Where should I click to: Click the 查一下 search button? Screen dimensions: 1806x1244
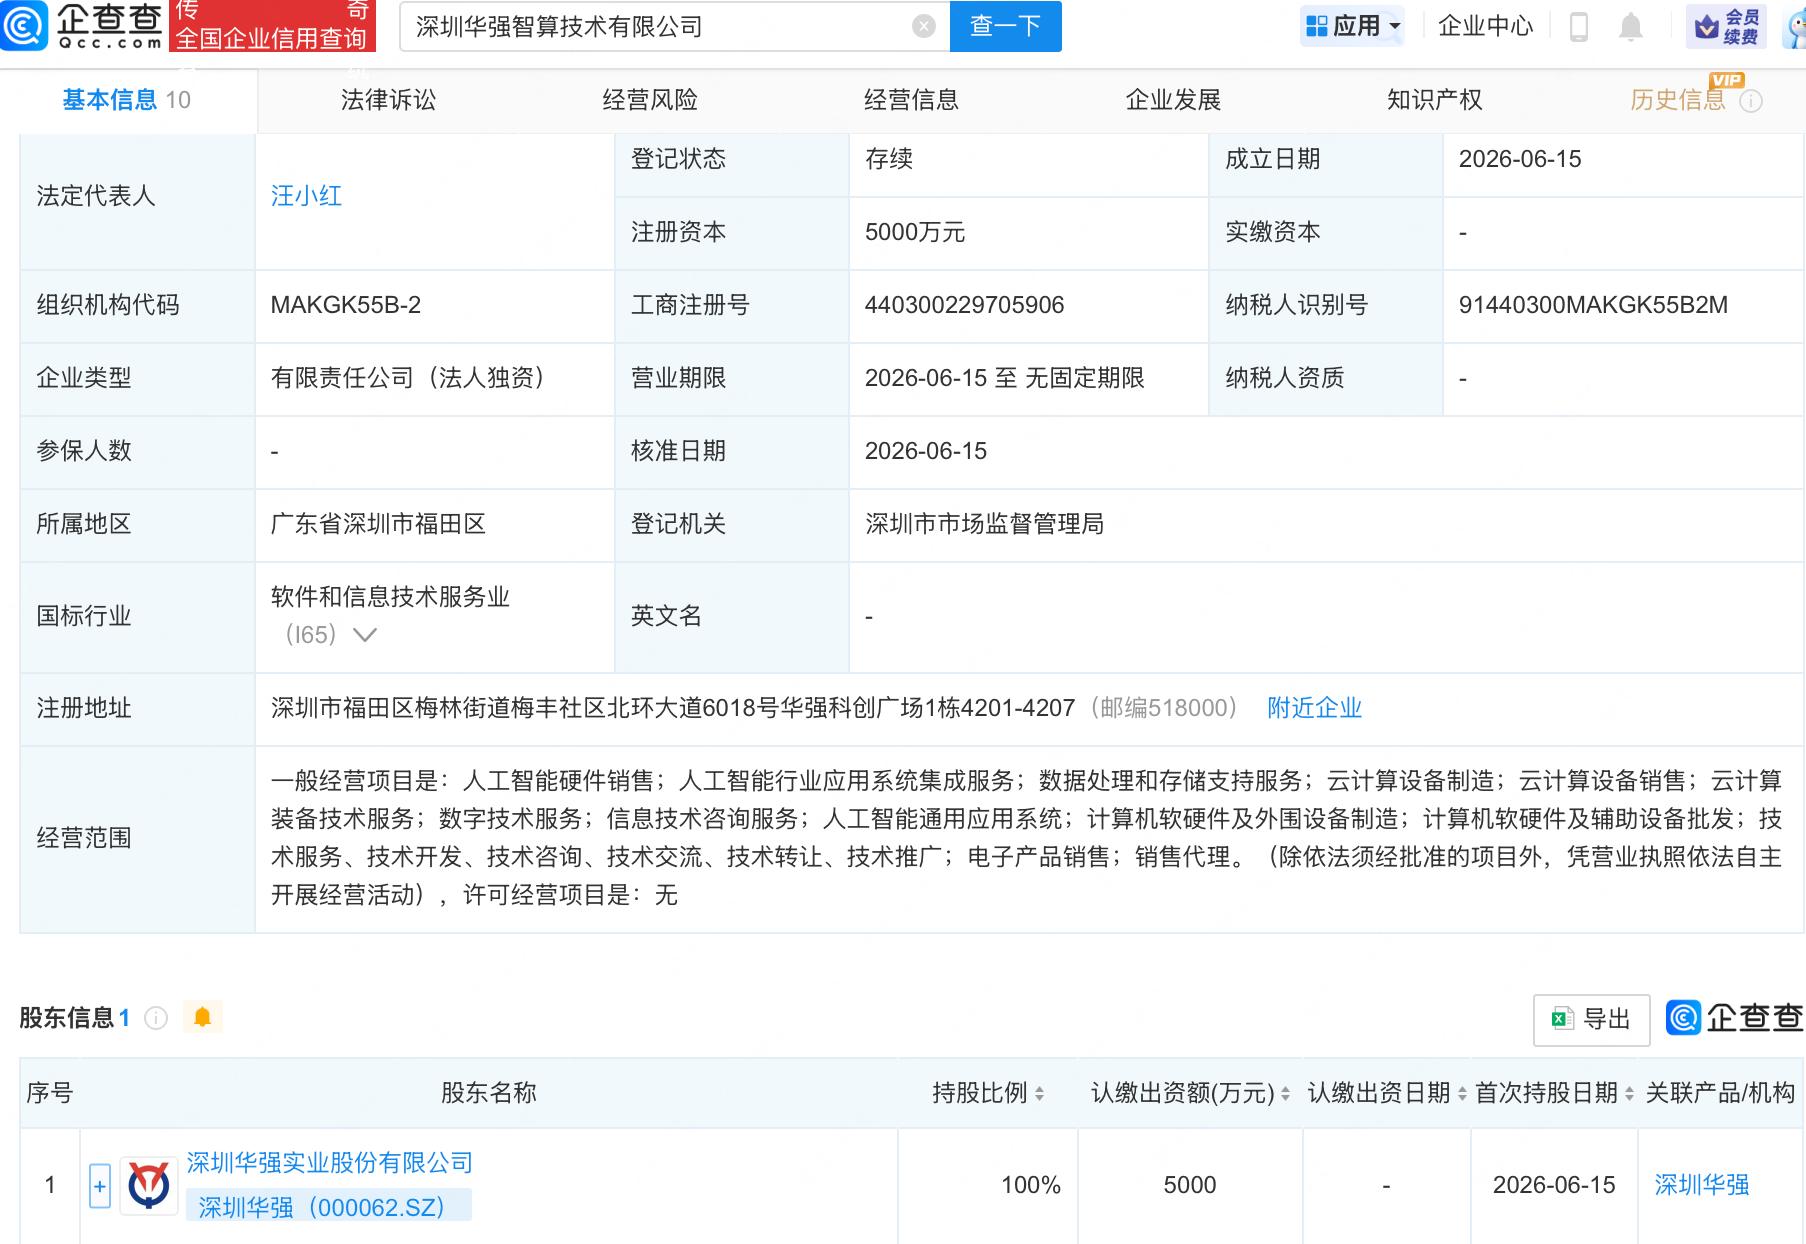(1005, 27)
